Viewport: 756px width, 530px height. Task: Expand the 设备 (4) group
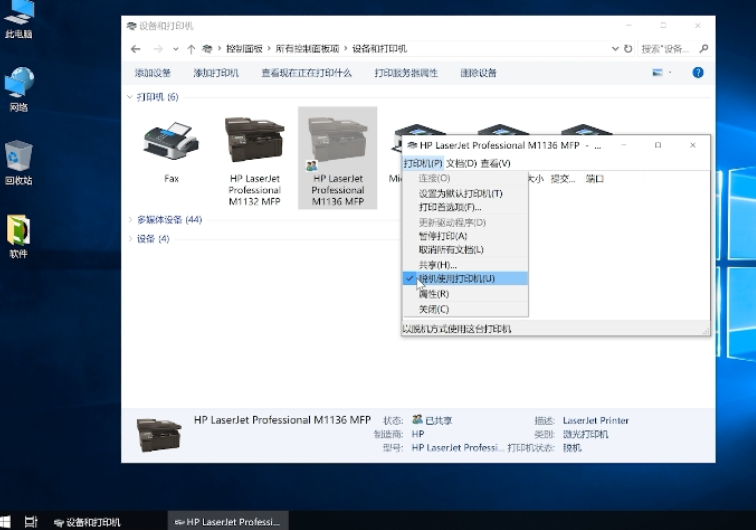(129, 239)
